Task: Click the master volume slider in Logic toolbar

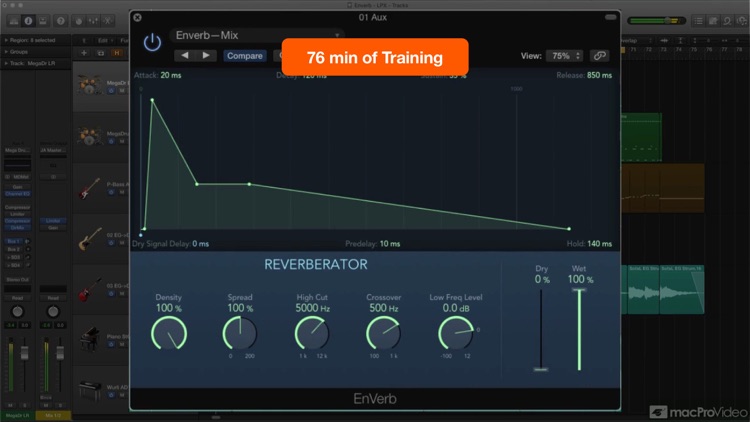Action: (657, 21)
